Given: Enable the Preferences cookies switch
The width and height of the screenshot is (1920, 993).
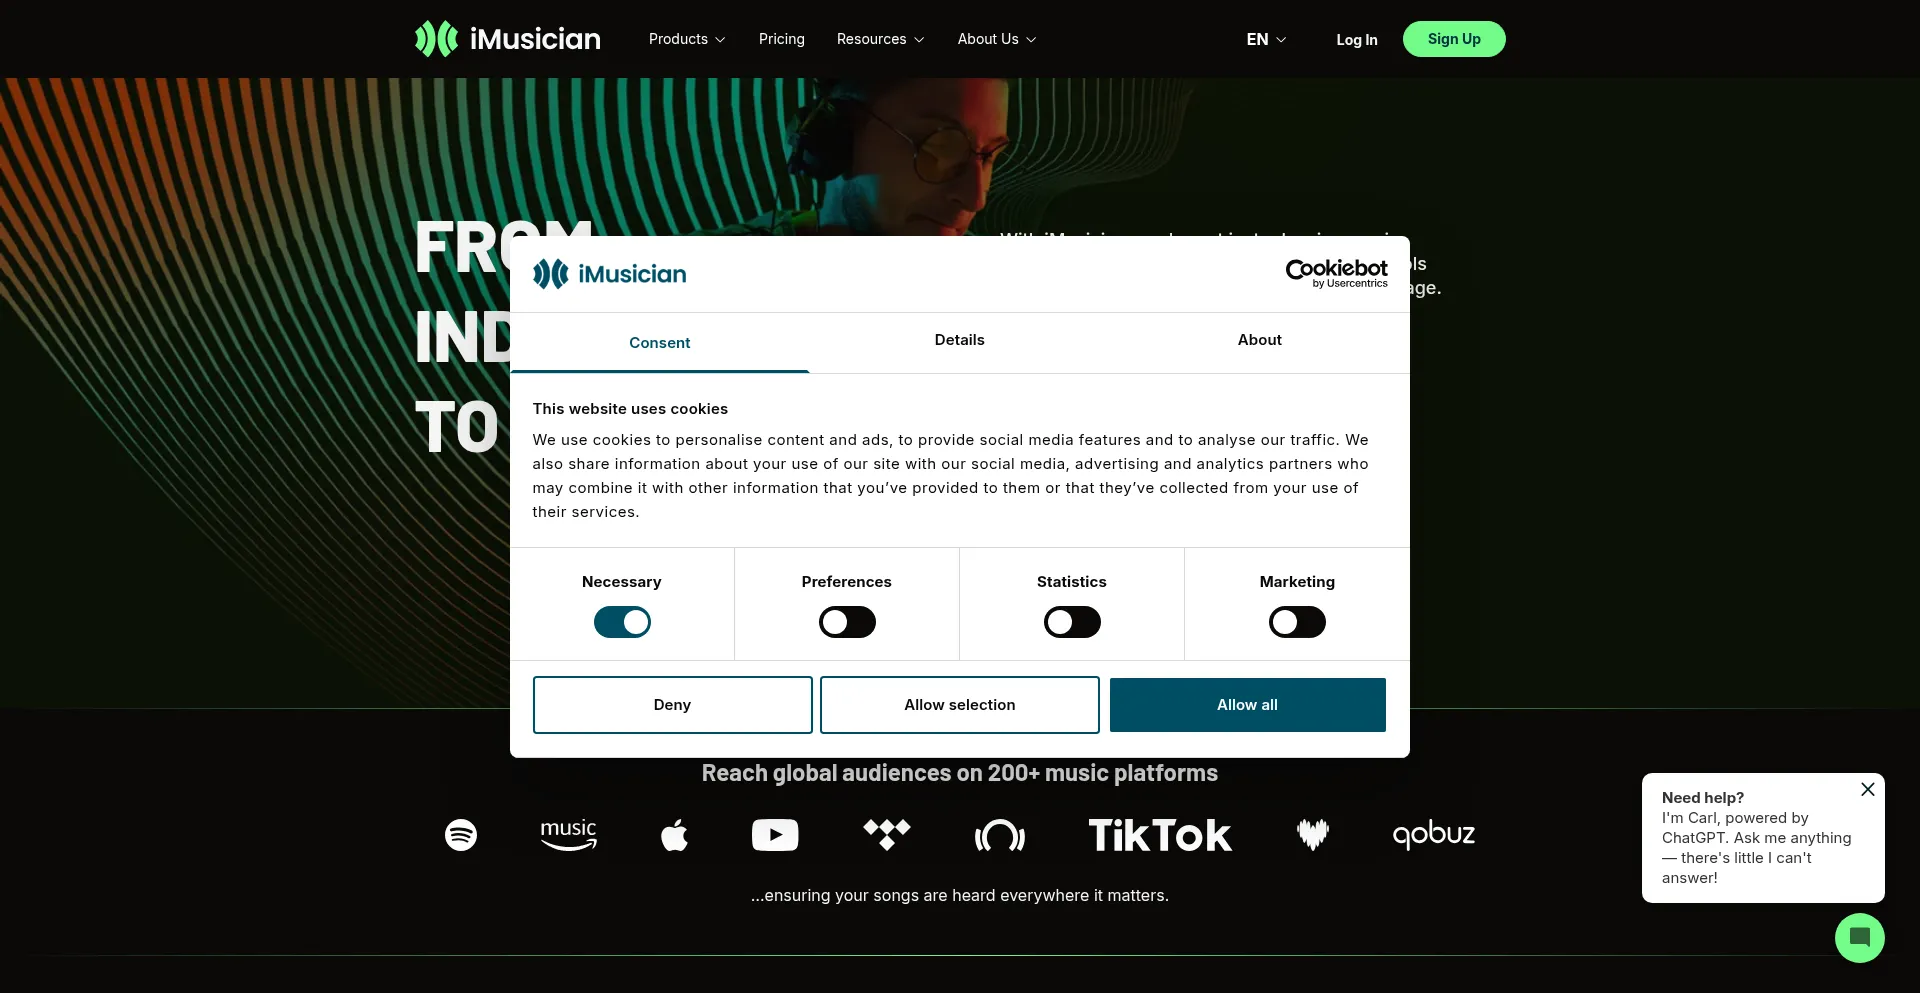Looking at the screenshot, I should (847, 622).
